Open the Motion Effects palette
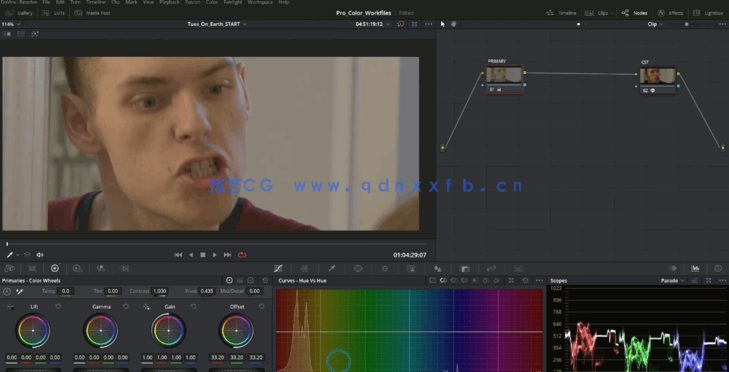 coord(124,268)
